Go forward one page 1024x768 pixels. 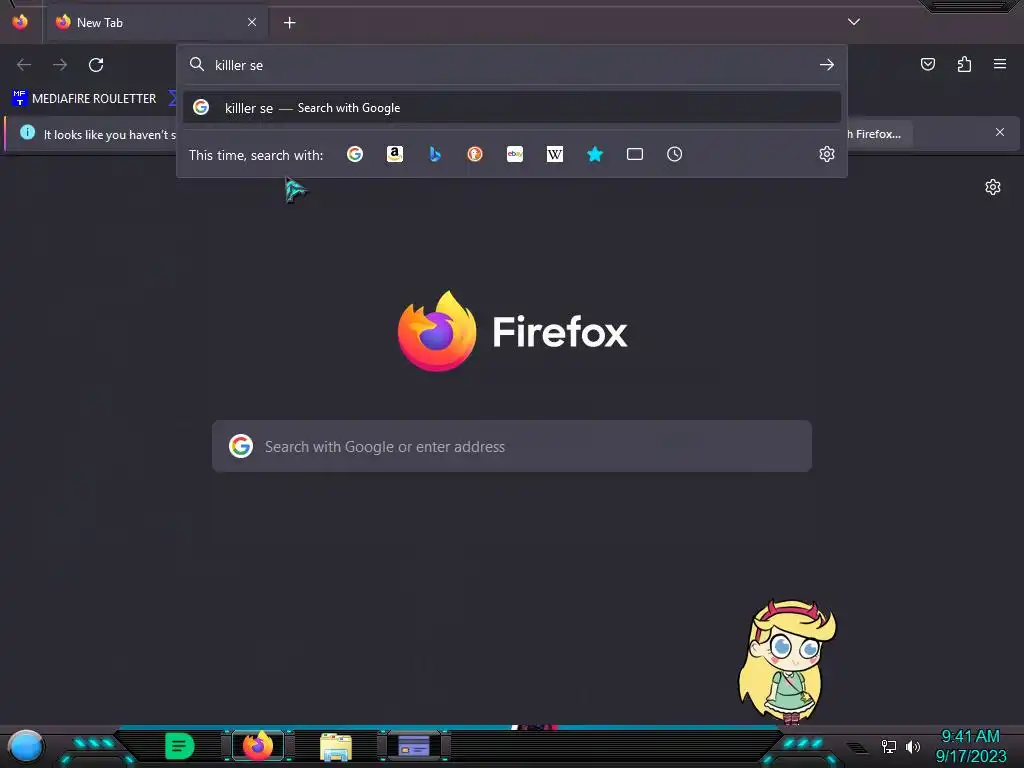[x=60, y=65]
